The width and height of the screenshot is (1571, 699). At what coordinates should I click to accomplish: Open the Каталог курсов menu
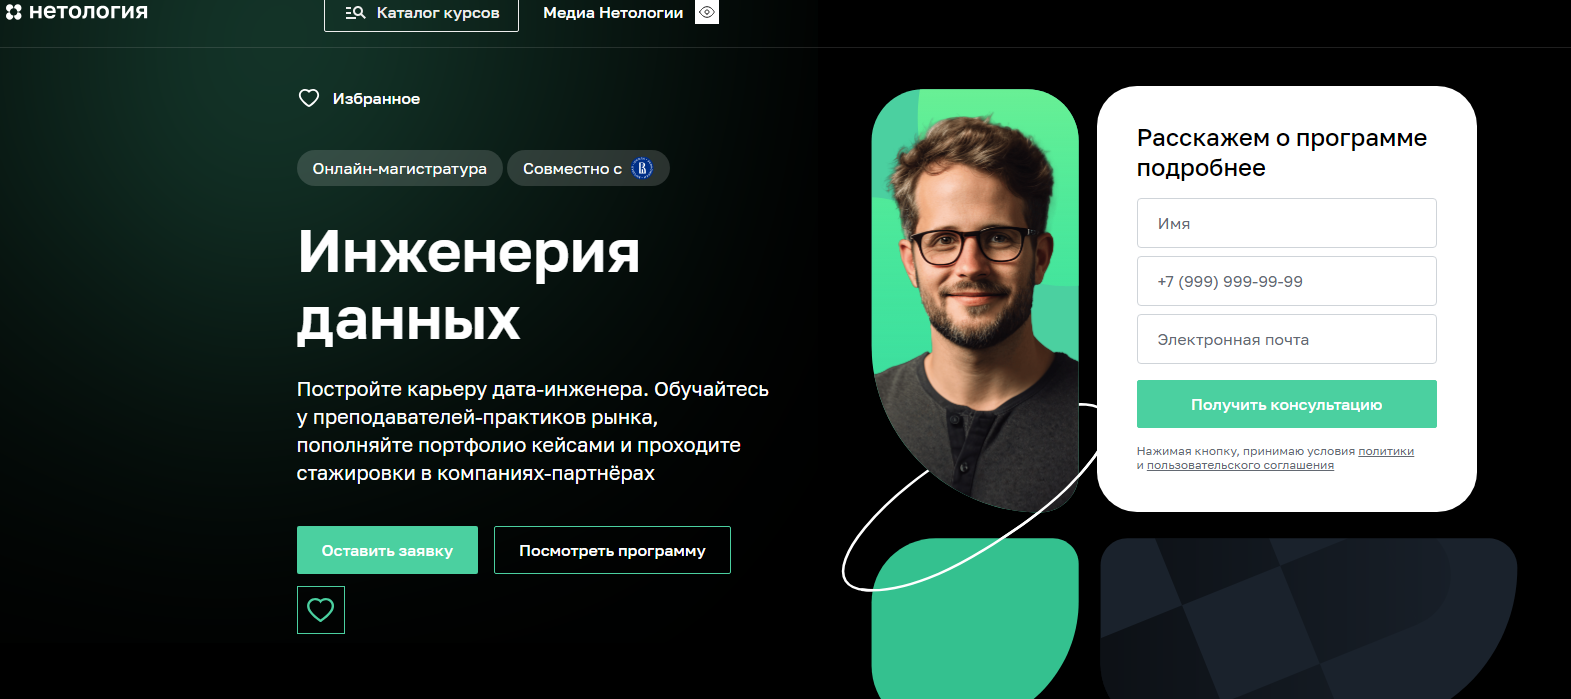click(x=421, y=13)
